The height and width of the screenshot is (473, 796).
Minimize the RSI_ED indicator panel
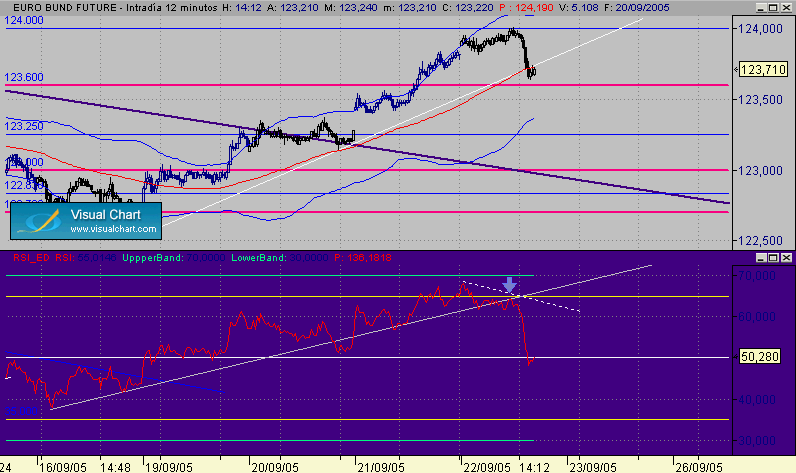coord(761,258)
